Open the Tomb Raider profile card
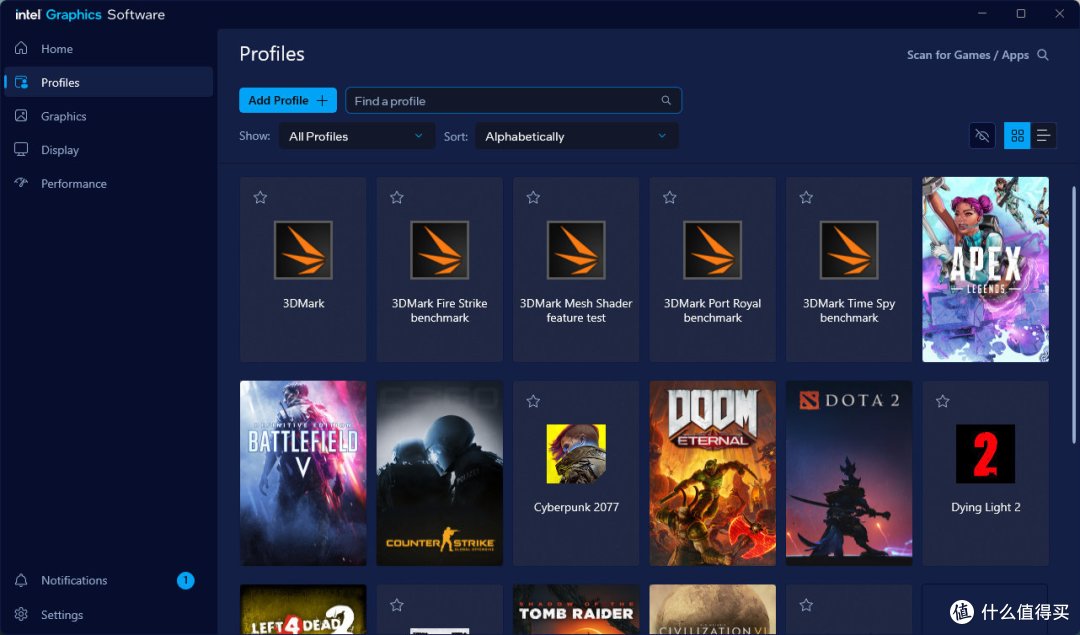The height and width of the screenshot is (635, 1080). click(576, 610)
